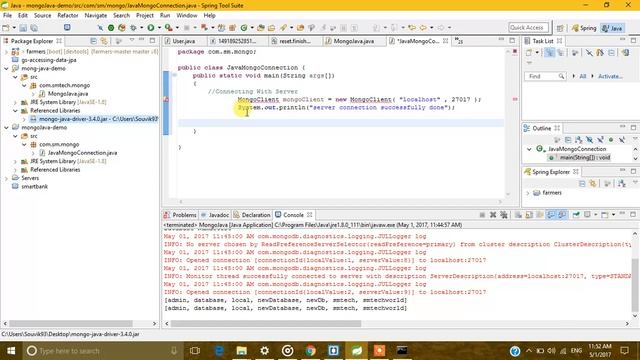
Task: Collapse all in Package Explorer
Action: 93,41
